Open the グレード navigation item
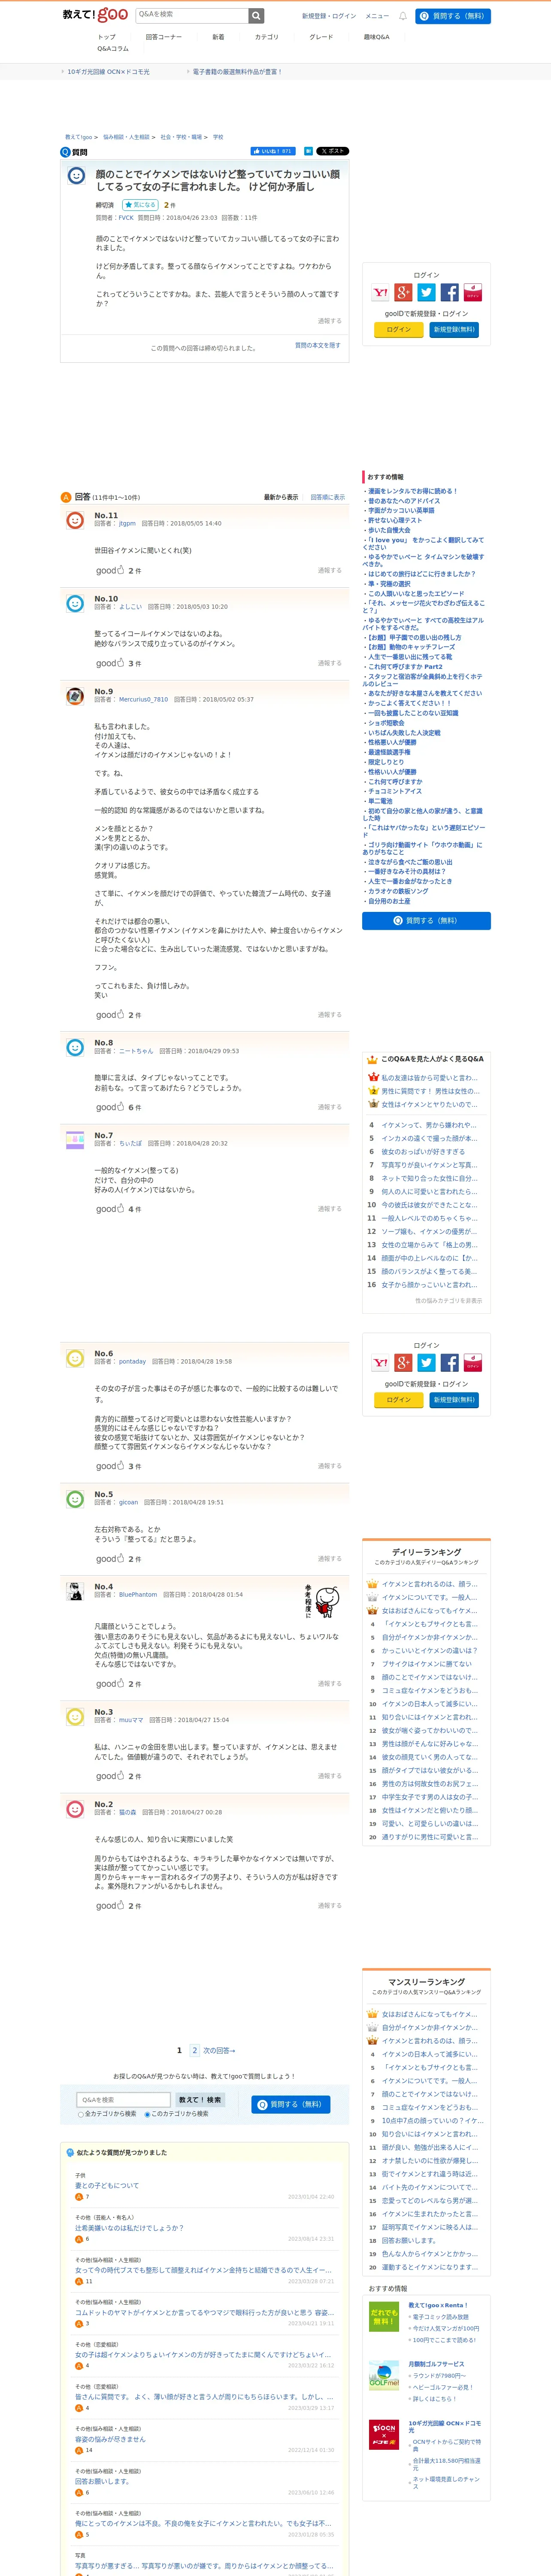 [321, 37]
